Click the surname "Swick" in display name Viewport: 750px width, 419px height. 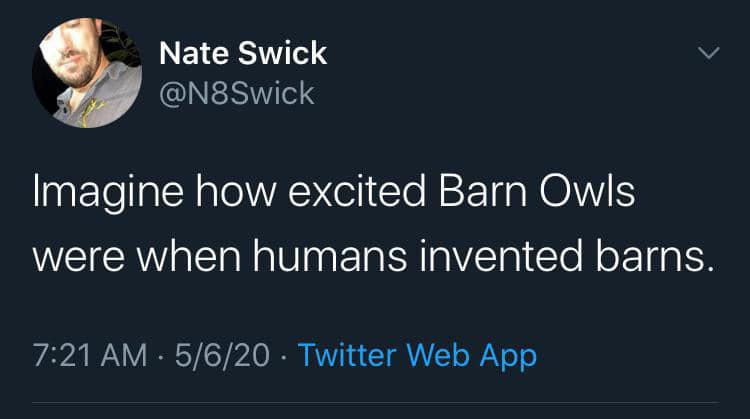(x=286, y=52)
